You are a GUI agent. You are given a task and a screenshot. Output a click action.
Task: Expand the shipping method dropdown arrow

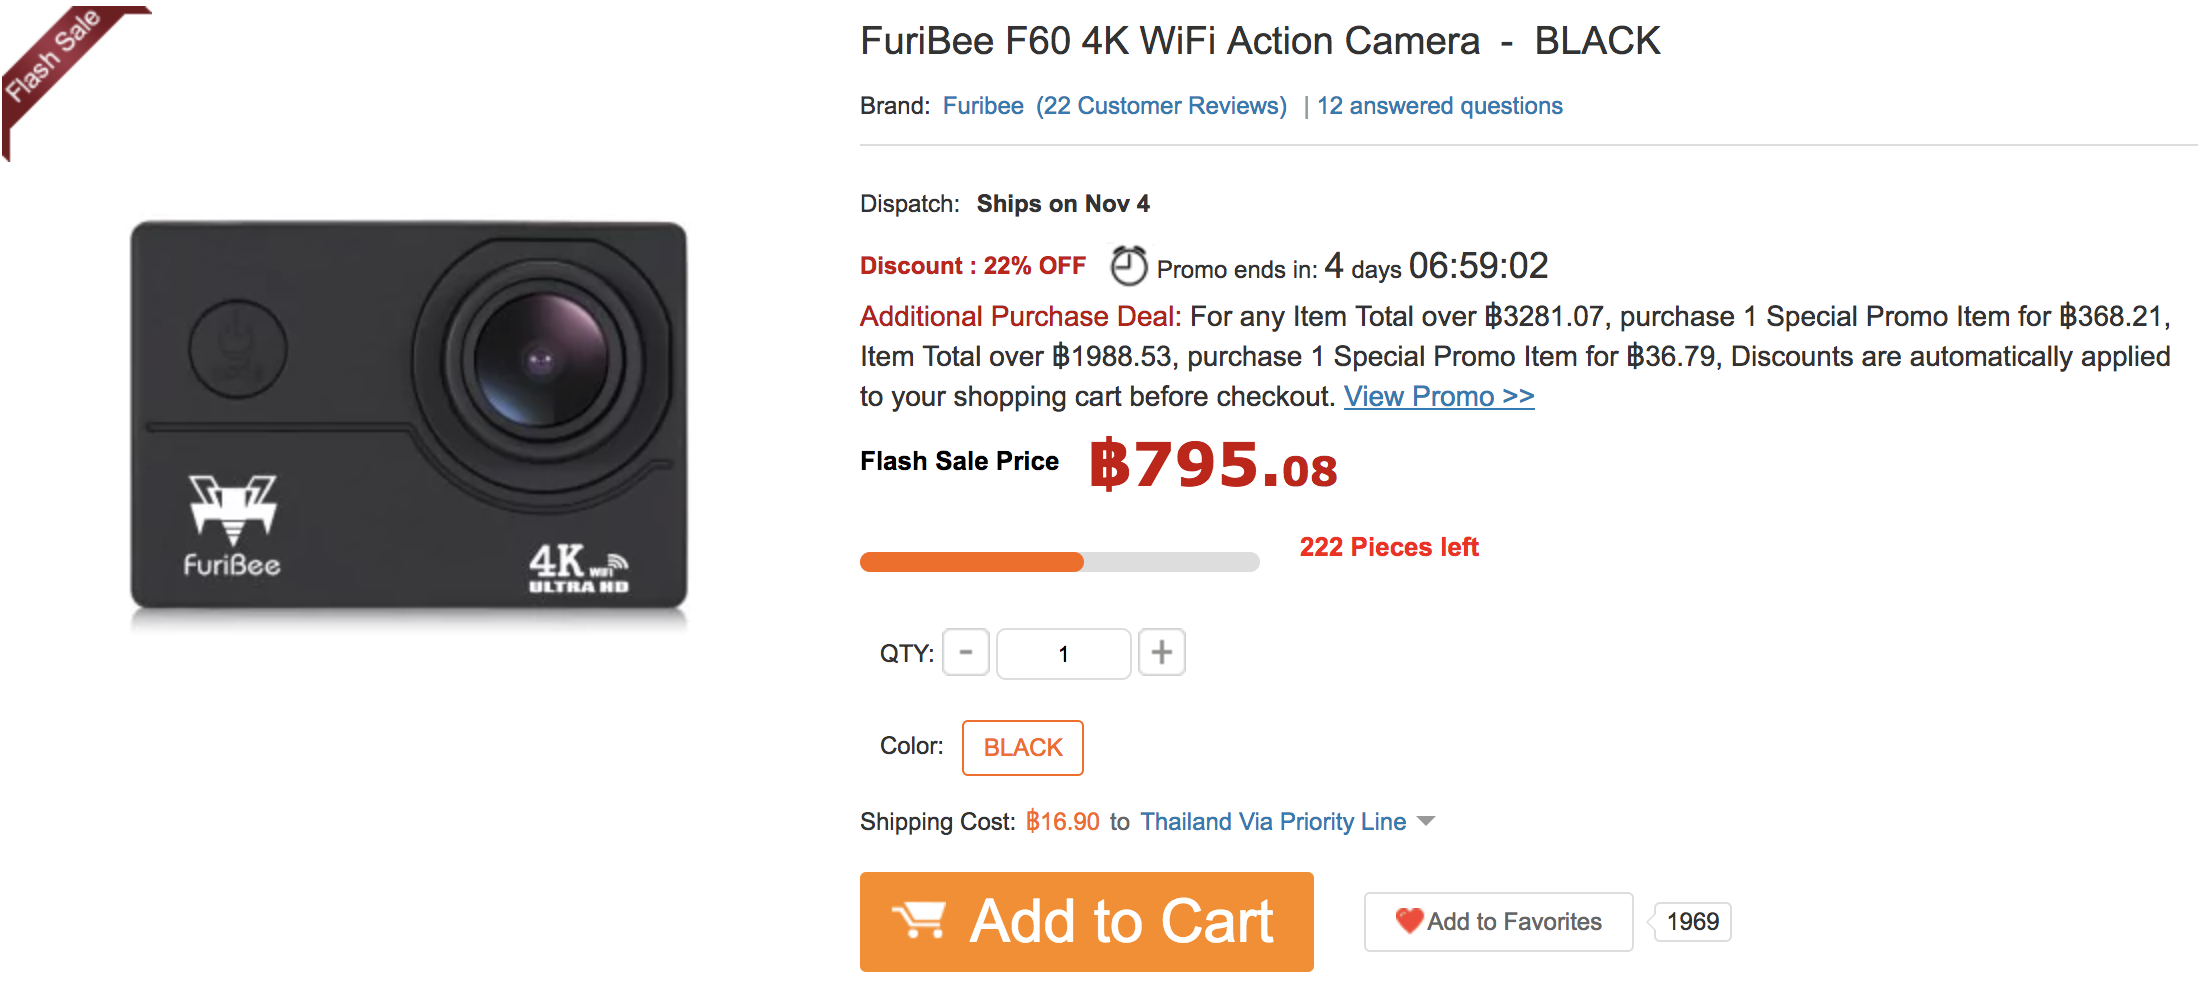click(x=1426, y=821)
